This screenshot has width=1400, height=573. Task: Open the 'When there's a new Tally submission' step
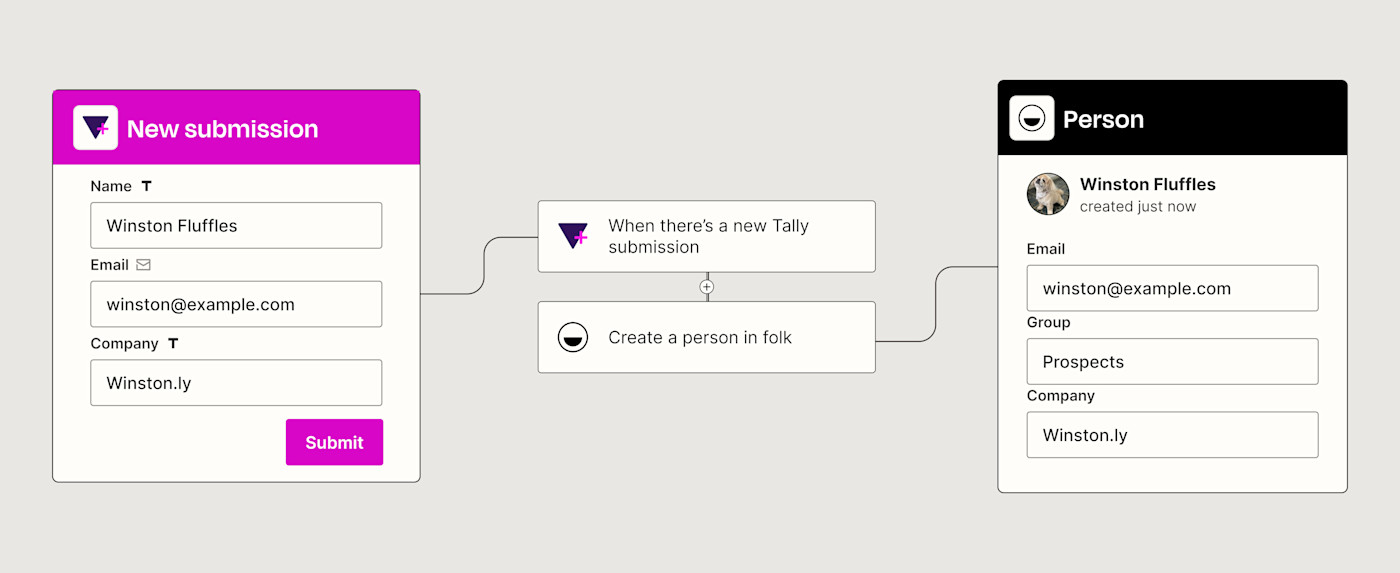707,236
